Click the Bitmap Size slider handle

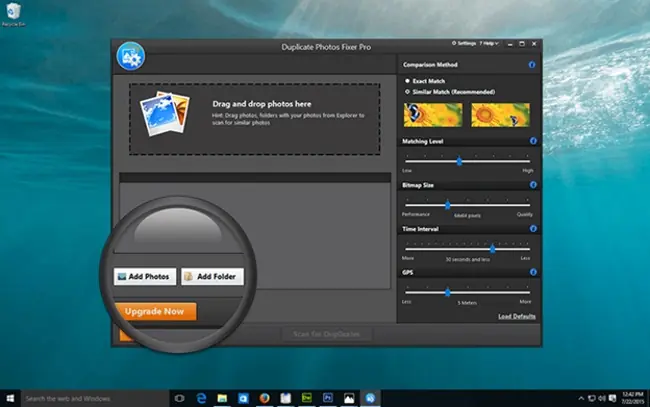(x=448, y=205)
